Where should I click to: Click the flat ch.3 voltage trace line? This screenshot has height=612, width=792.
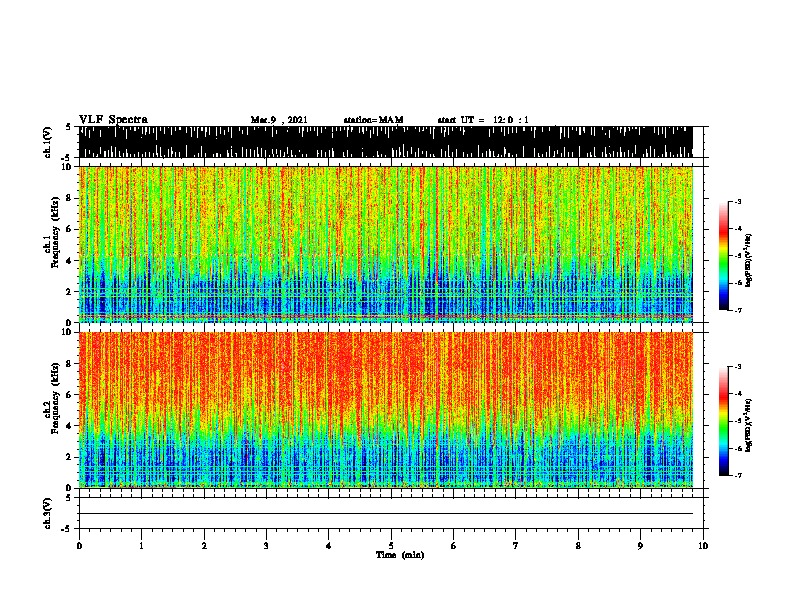click(386, 514)
